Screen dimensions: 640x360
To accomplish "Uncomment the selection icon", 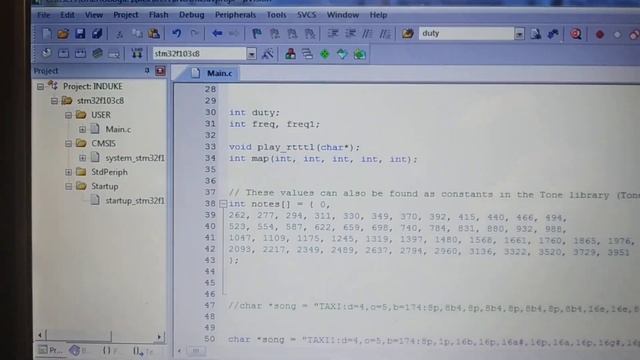I will tap(385, 33).
